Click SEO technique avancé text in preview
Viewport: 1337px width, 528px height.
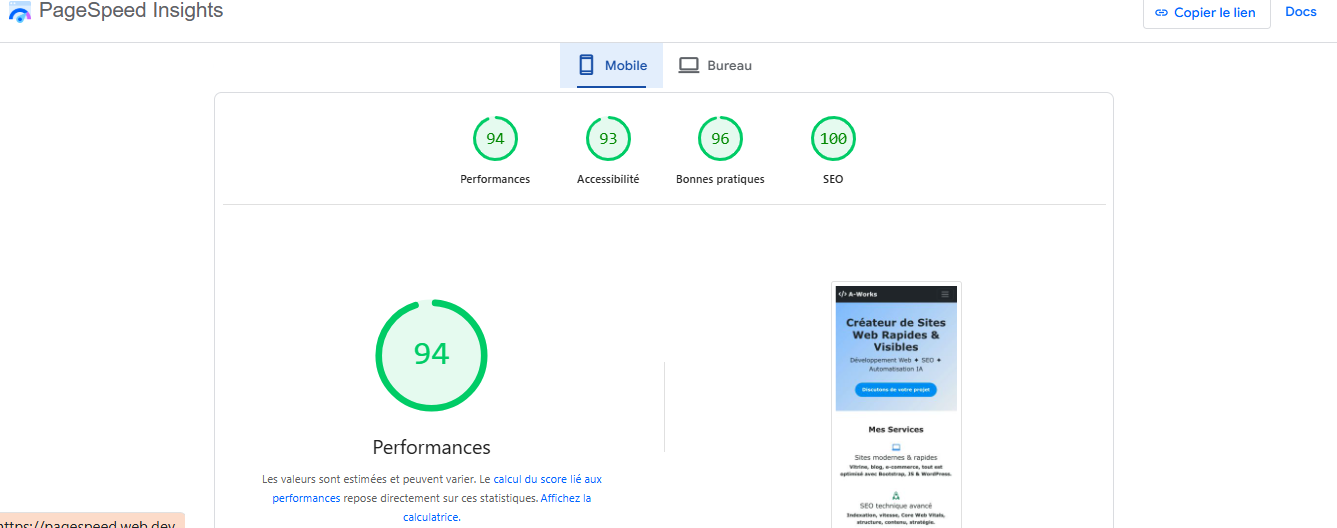coord(896,506)
